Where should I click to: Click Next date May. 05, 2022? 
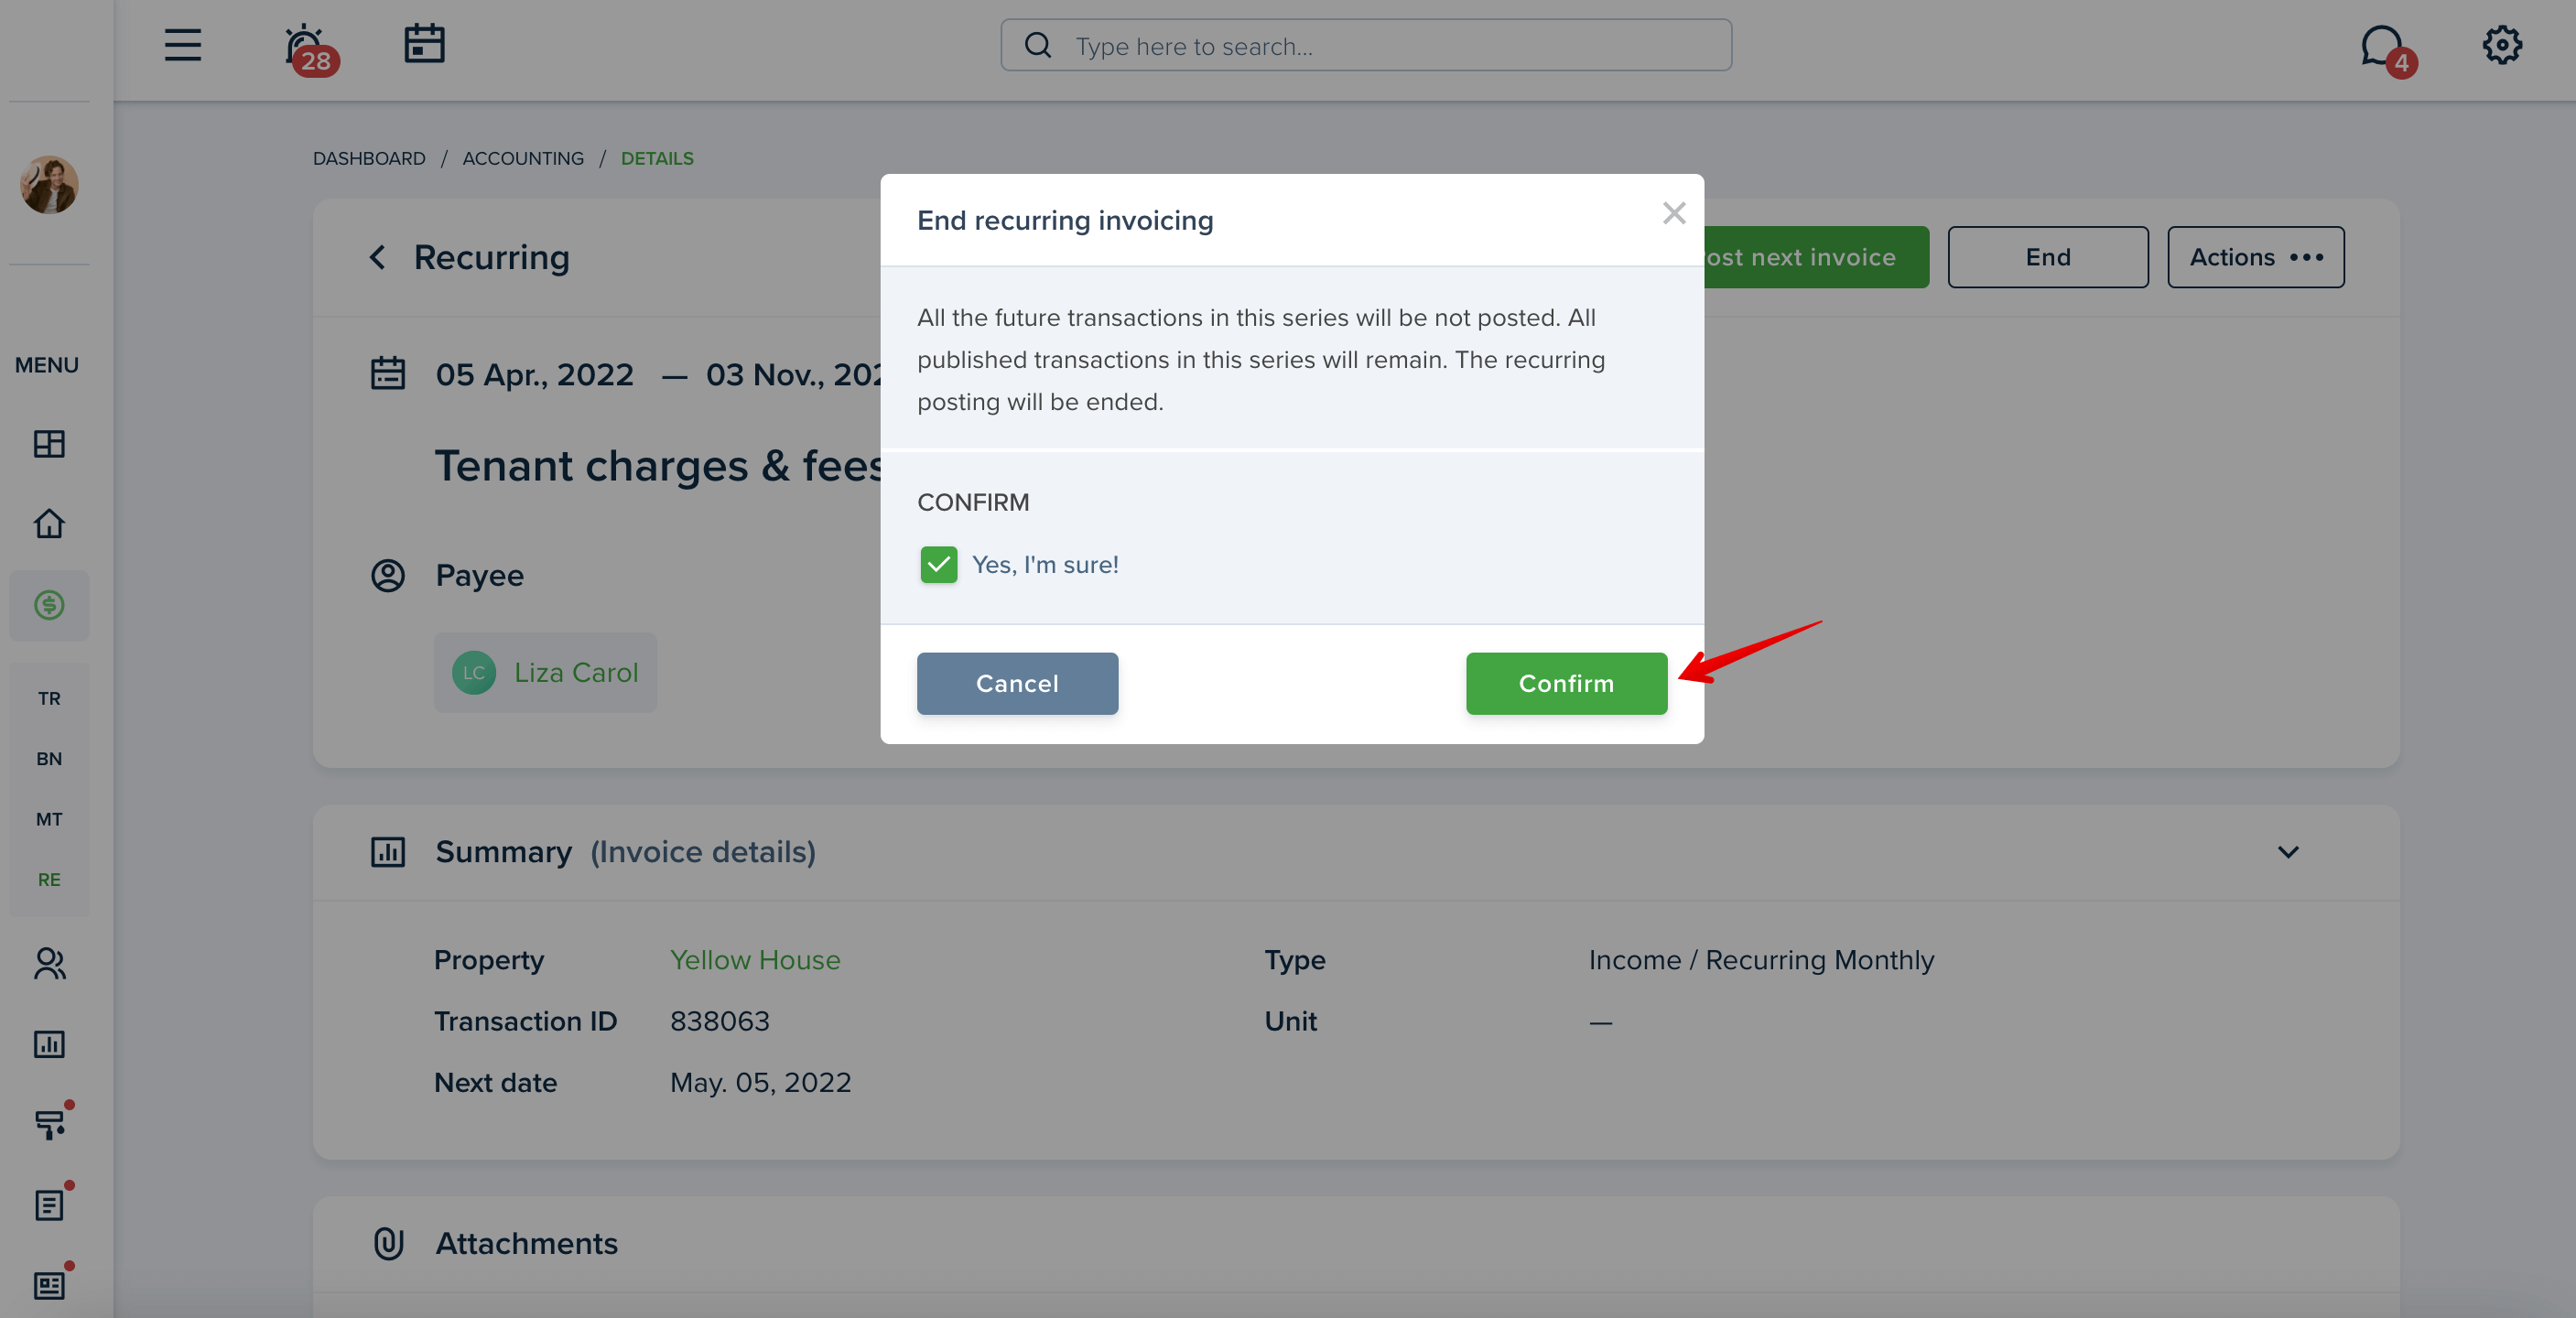pyautogui.click(x=761, y=1083)
